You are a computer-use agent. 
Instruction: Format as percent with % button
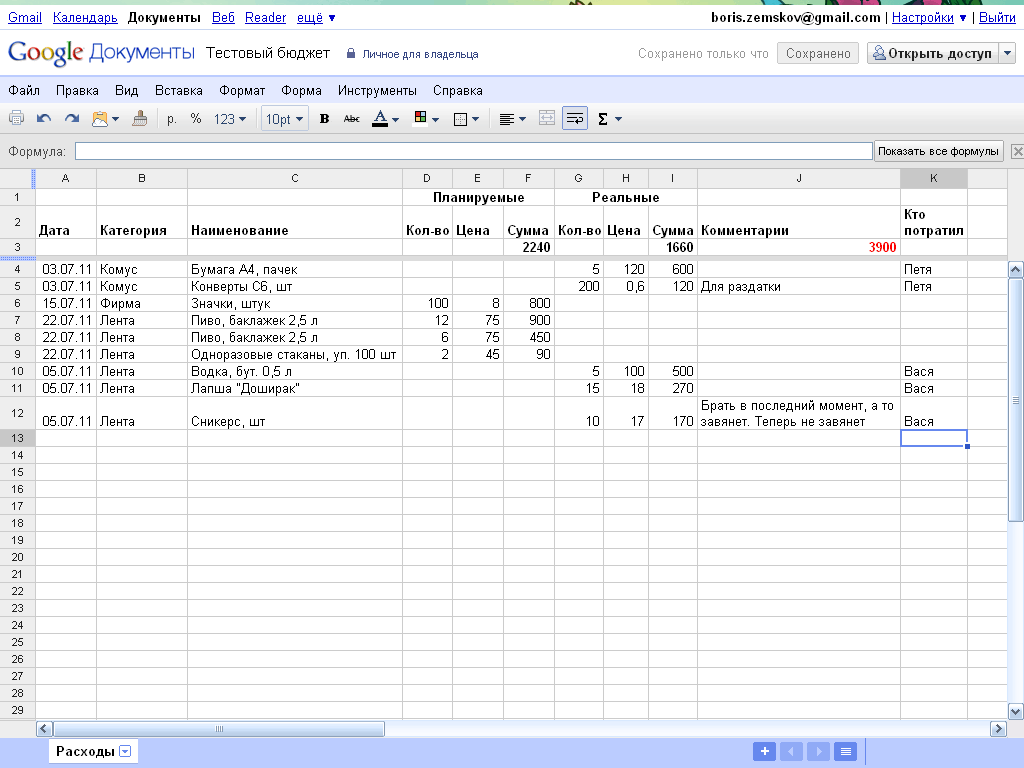point(196,119)
